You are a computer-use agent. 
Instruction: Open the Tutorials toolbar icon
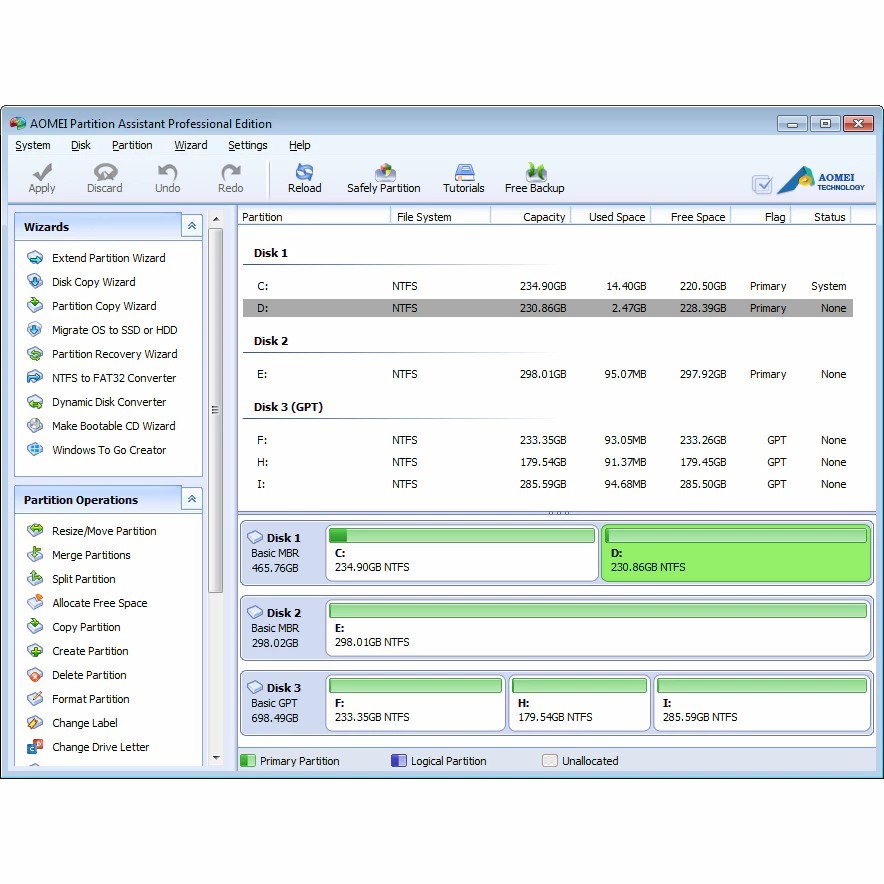coord(463,178)
